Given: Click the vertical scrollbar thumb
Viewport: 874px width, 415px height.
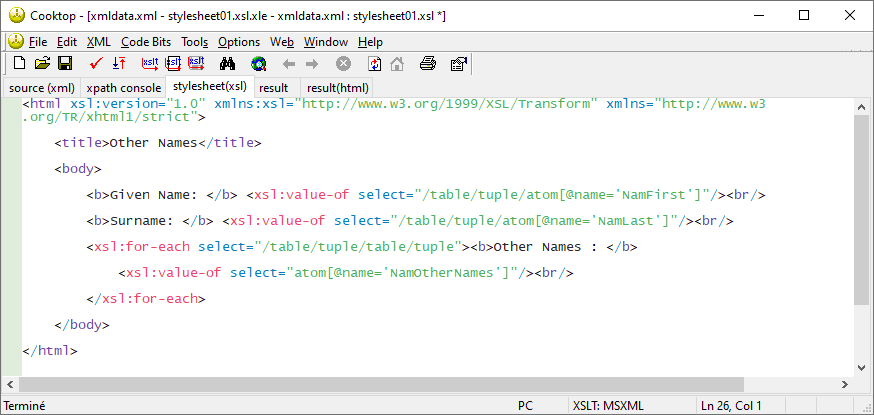Looking at the screenshot, I should (x=861, y=210).
